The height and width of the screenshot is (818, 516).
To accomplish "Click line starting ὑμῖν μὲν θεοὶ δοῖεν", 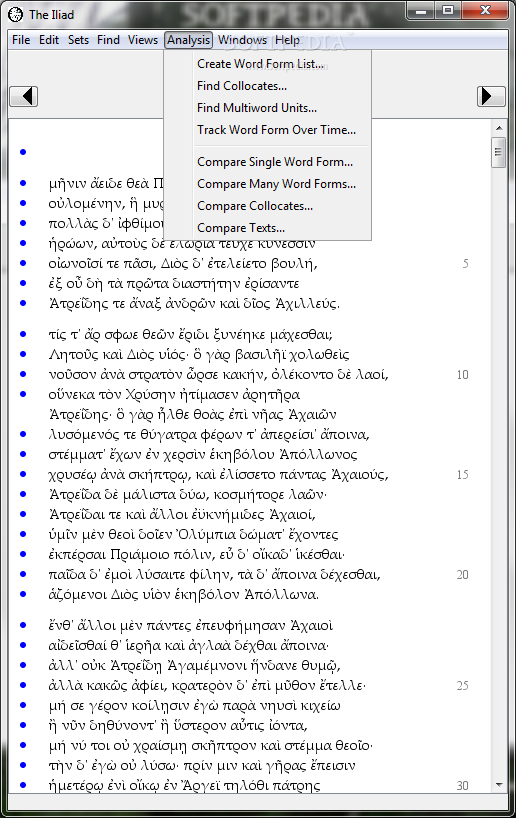I will point(194,534).
